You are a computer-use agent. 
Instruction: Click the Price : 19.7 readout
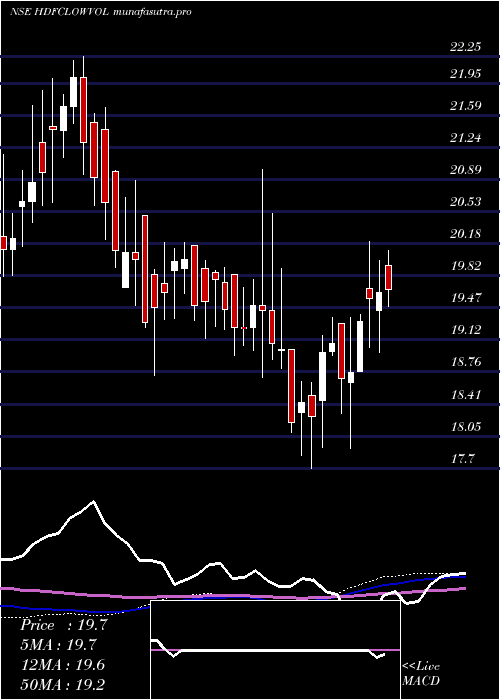click(63, 625)
